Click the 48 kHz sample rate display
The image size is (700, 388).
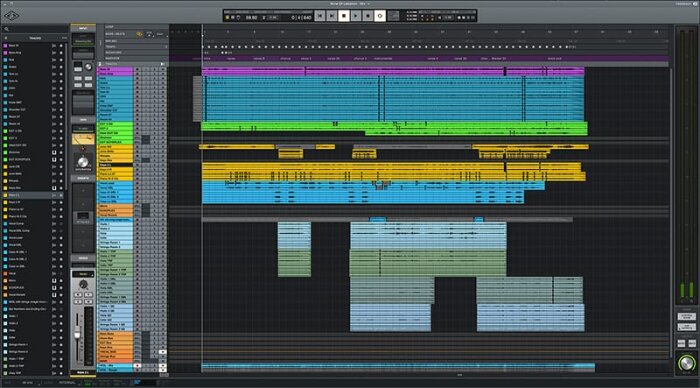(x=27, y=383)
